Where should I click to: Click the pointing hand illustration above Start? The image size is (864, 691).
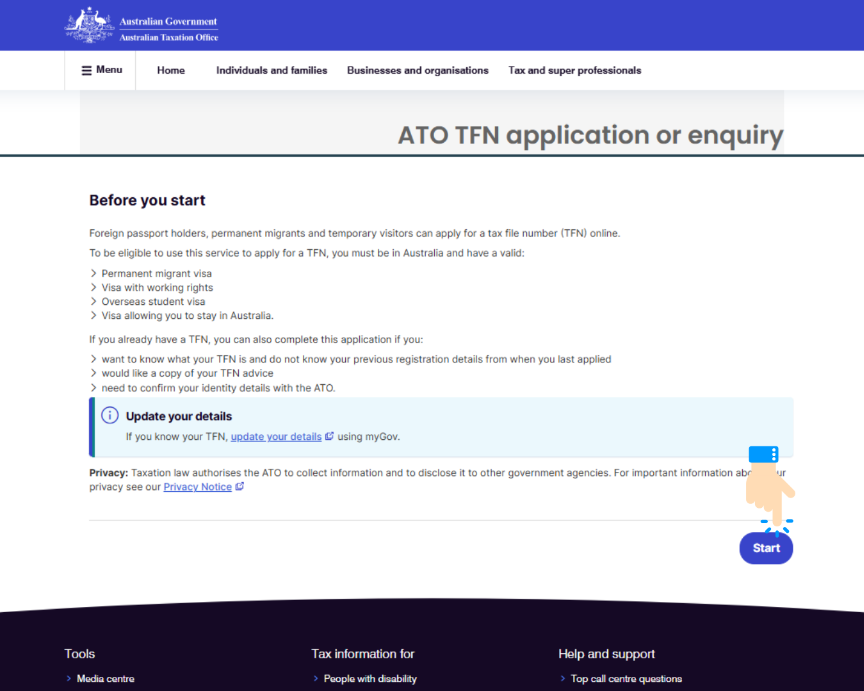(771, 485)
